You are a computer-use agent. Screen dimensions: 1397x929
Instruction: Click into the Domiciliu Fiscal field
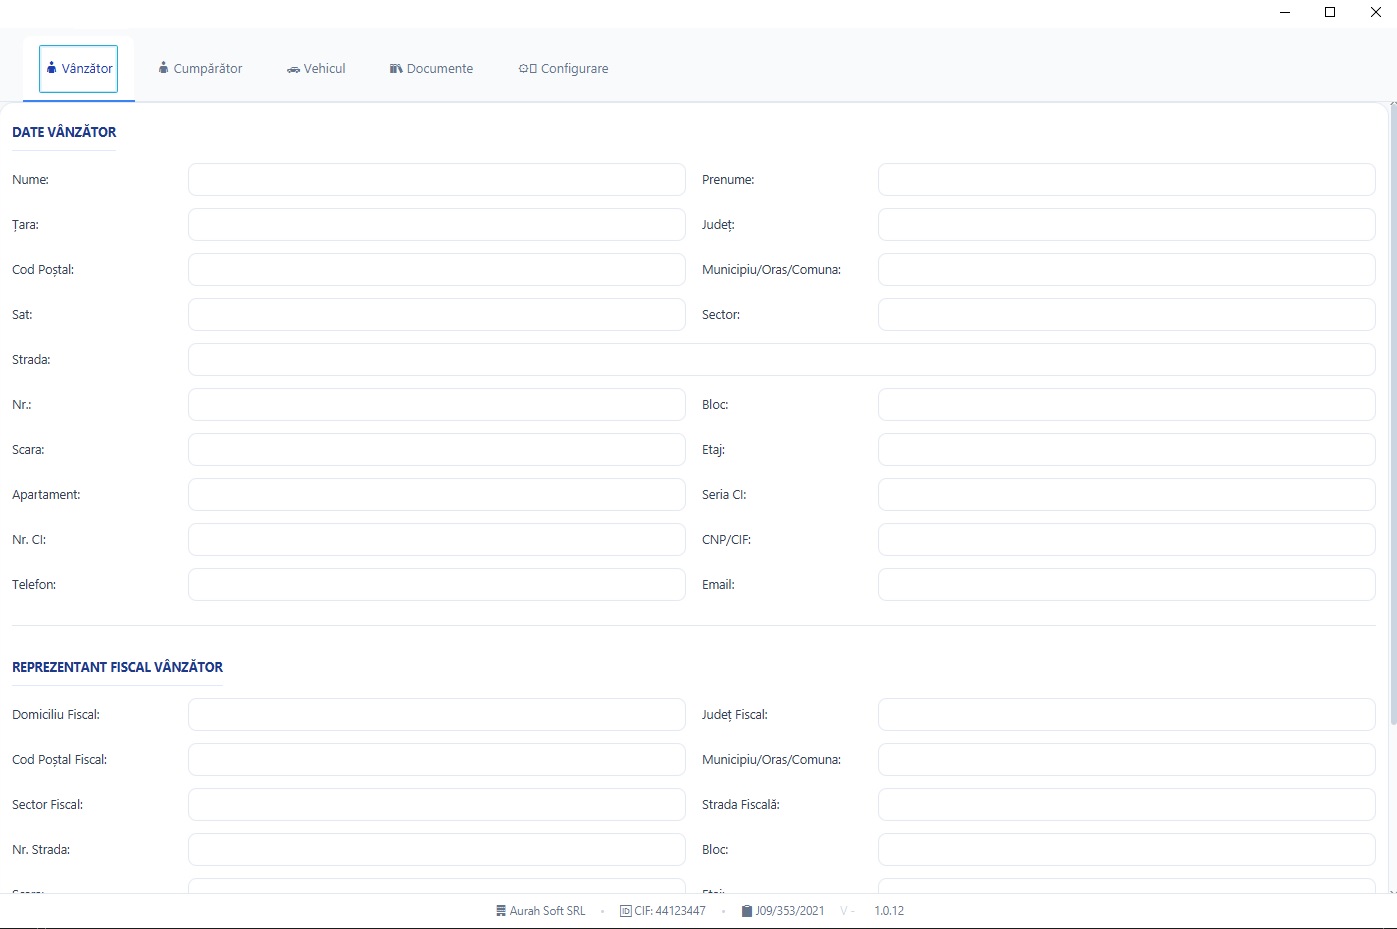437,715
